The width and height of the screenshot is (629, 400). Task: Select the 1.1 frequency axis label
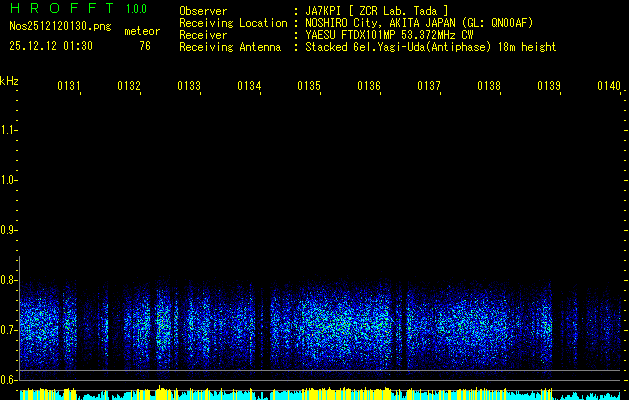tap(9, 130)
